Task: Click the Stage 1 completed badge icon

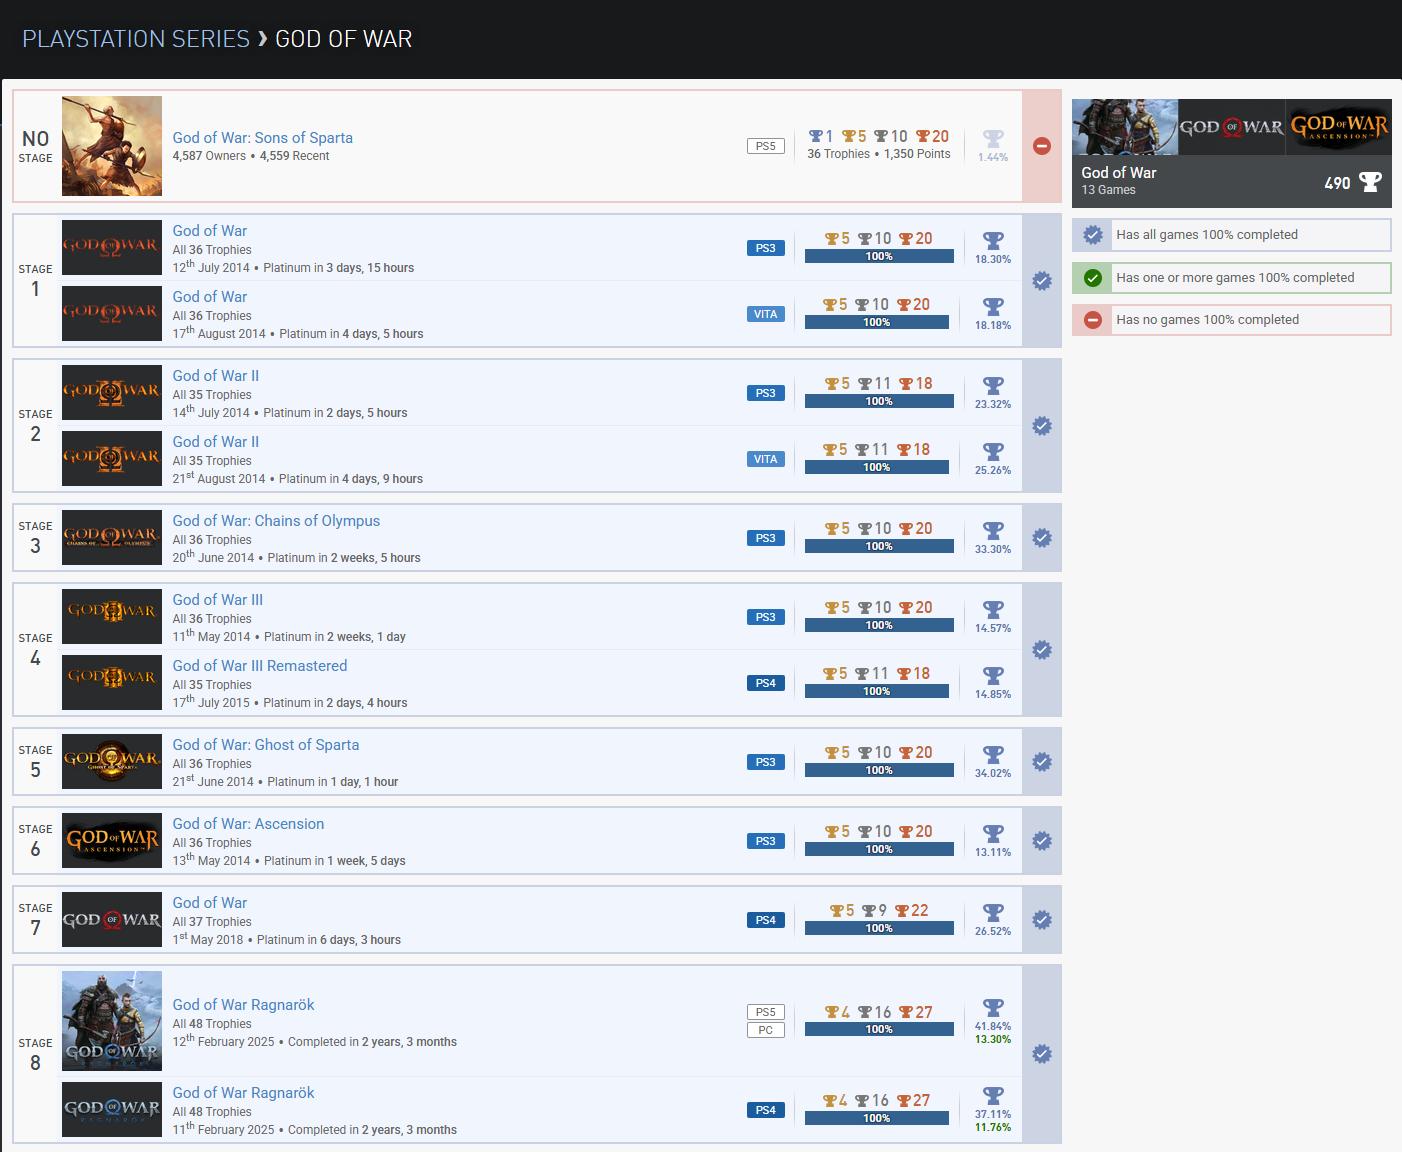Action: click(x=1042, y=281)
